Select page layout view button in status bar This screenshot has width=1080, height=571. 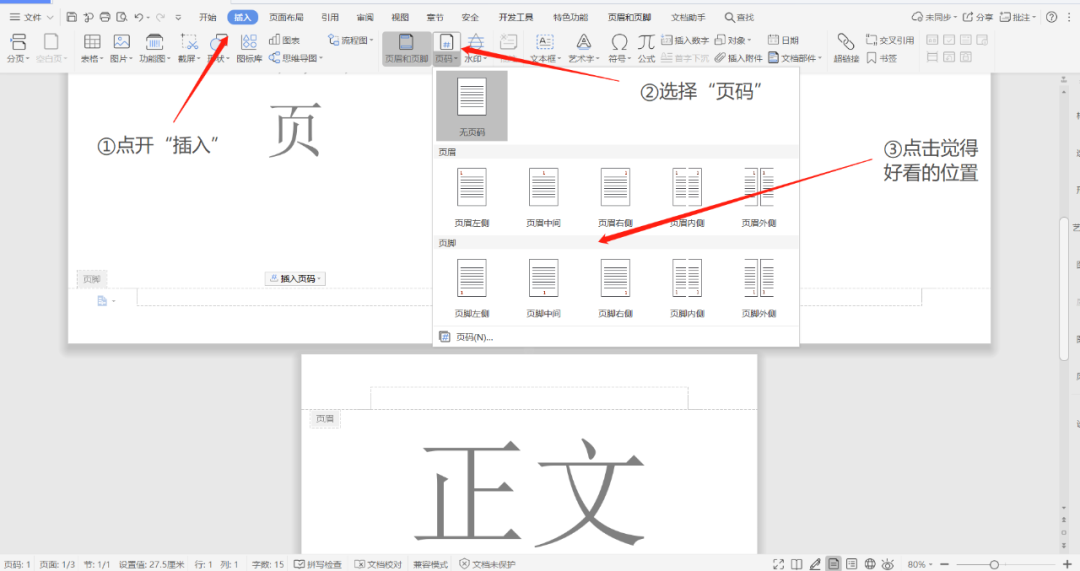(833, 564)
